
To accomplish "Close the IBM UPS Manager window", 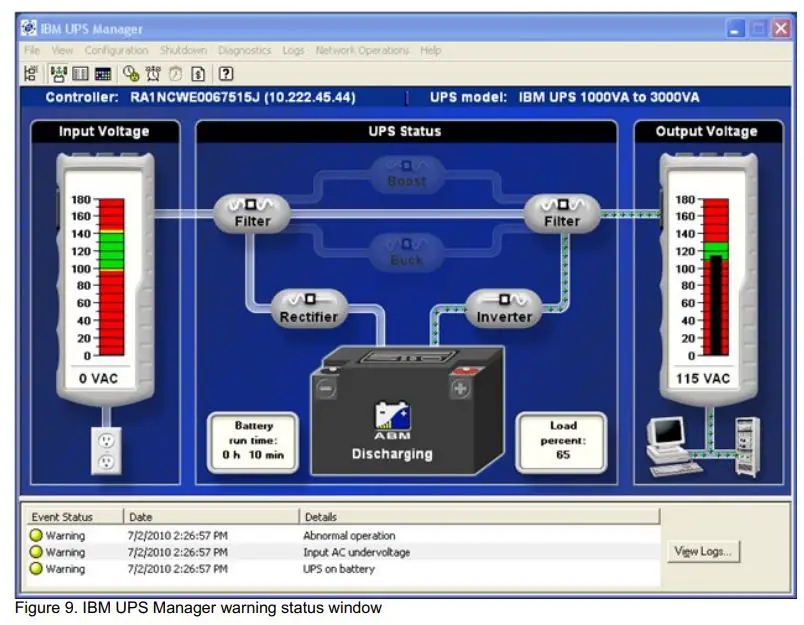I will pos(781,29).
